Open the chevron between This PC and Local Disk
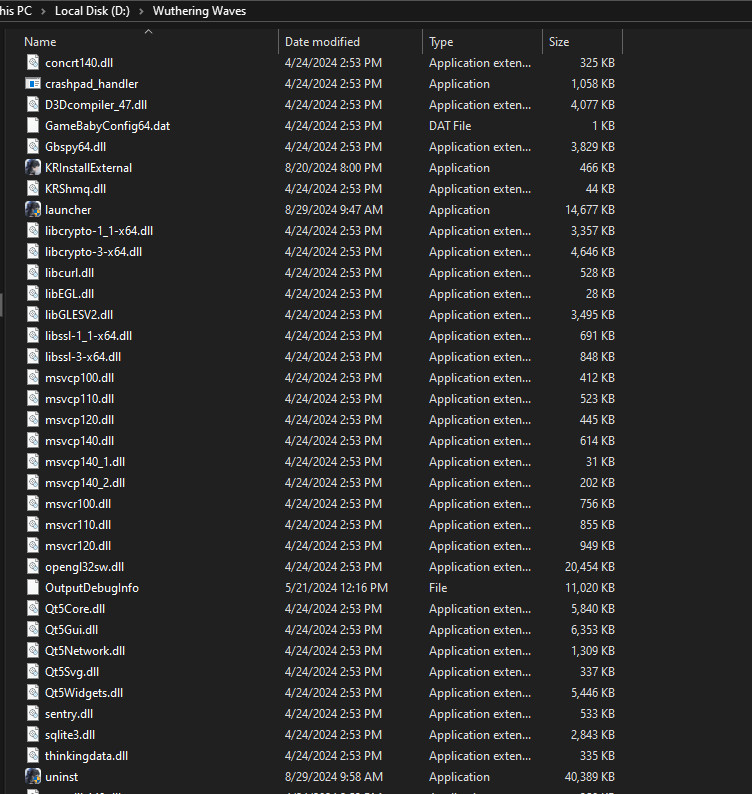This screenshot has height=794, width=752. pos(42,11)
